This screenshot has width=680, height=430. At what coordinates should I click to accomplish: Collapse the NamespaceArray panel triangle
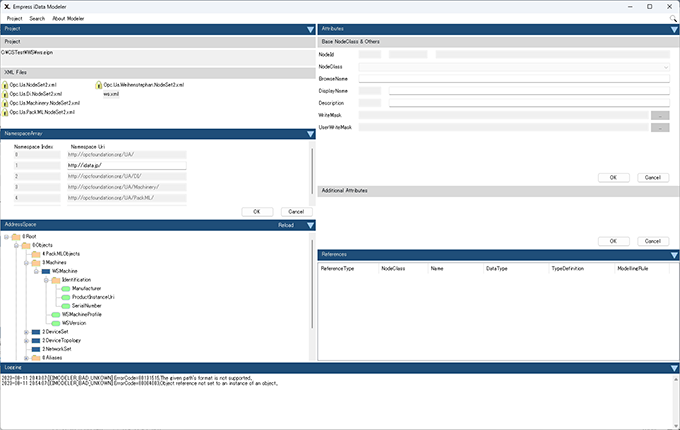coord(311,134)
